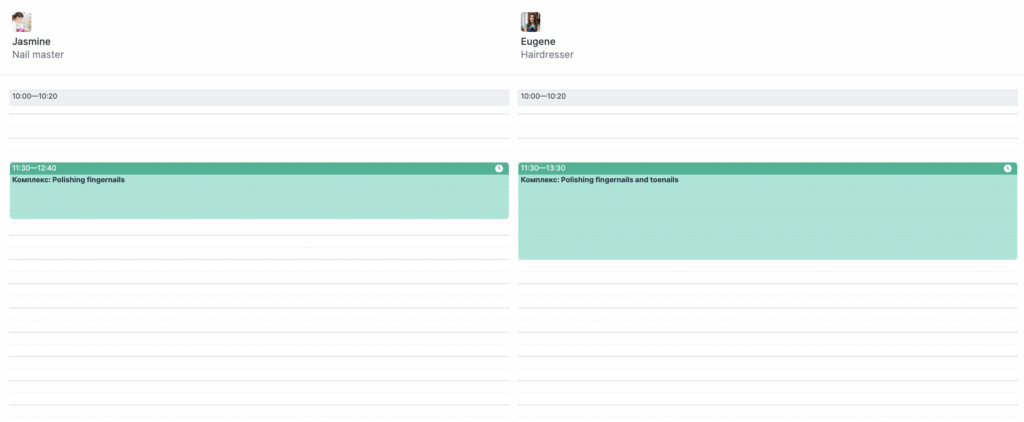This screenshot has height=422, width=1024.
Task: Click the bottom schedule row in Eugene's column
Action: 767,411
